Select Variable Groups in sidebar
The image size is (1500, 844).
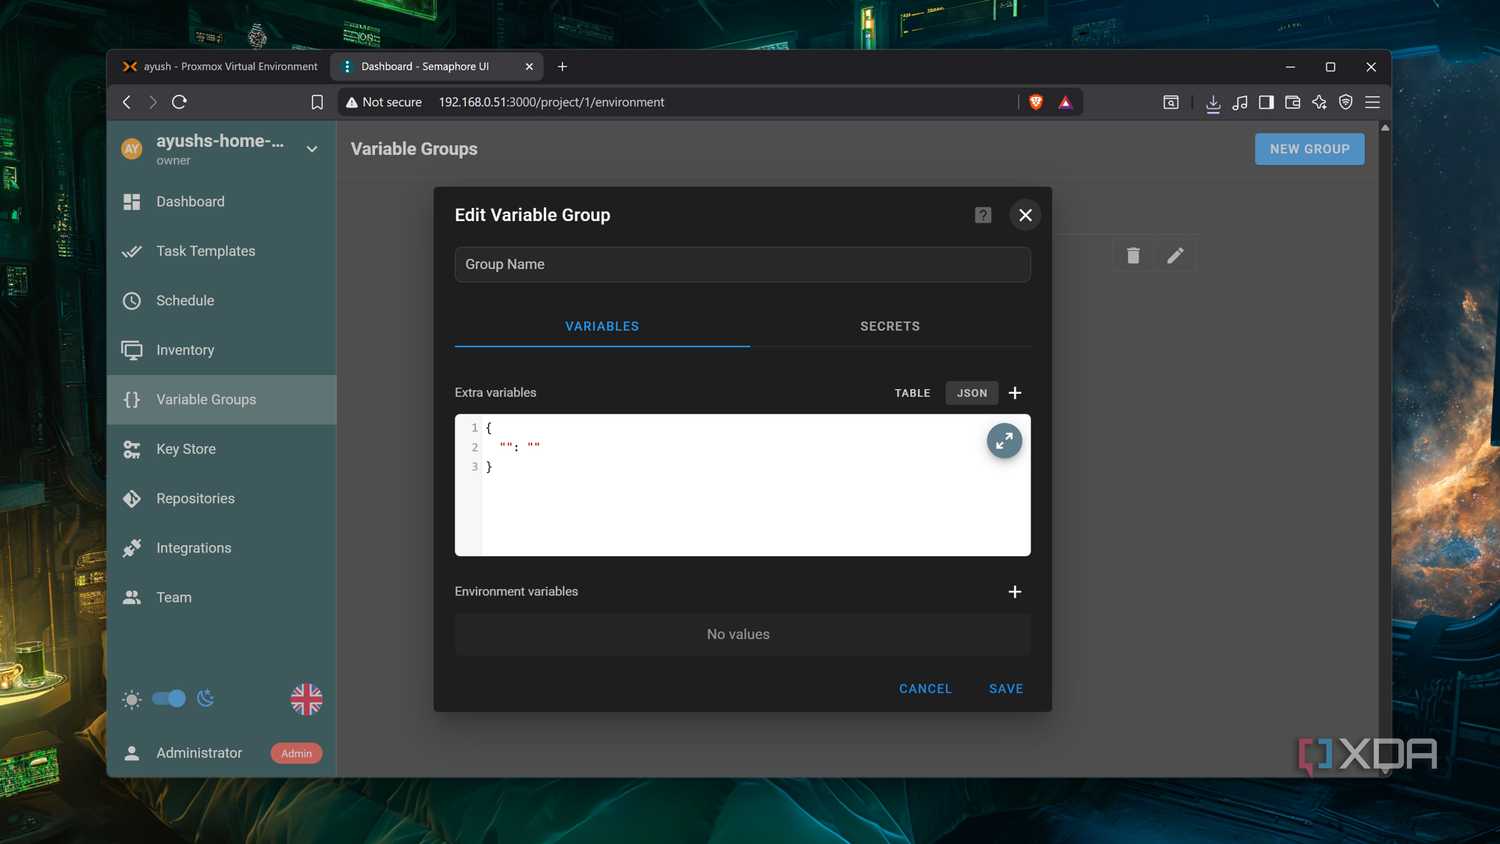221,400
